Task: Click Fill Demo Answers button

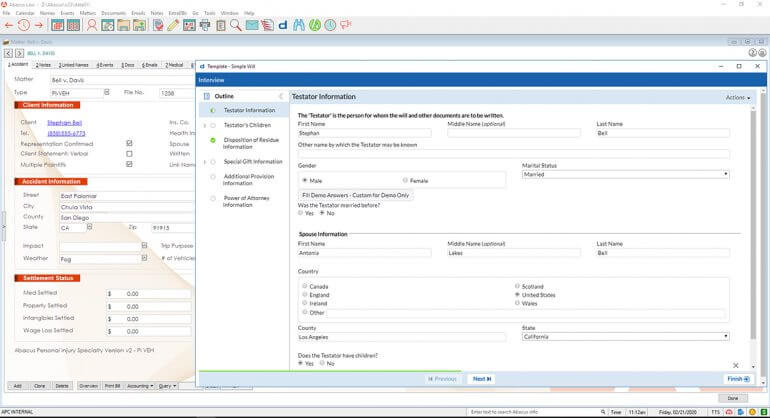Action: pyautogui.click(x=356, y=195)
